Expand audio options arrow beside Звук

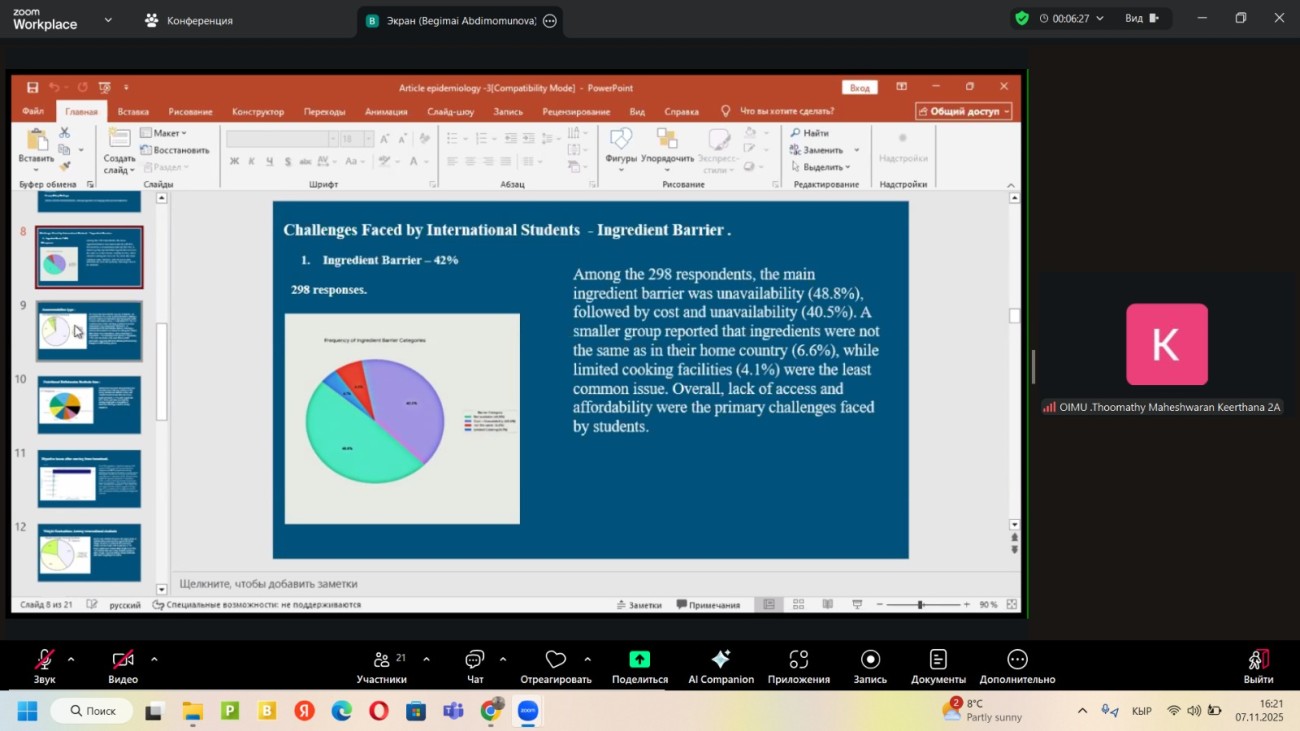(x=71, y=659)
